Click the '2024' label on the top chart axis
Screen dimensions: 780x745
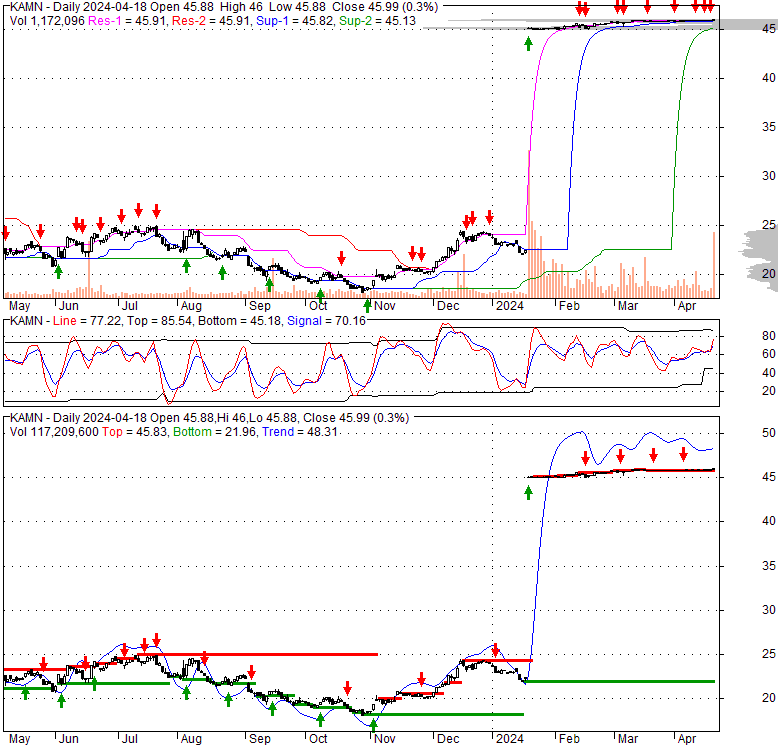[x=510, y=306]
